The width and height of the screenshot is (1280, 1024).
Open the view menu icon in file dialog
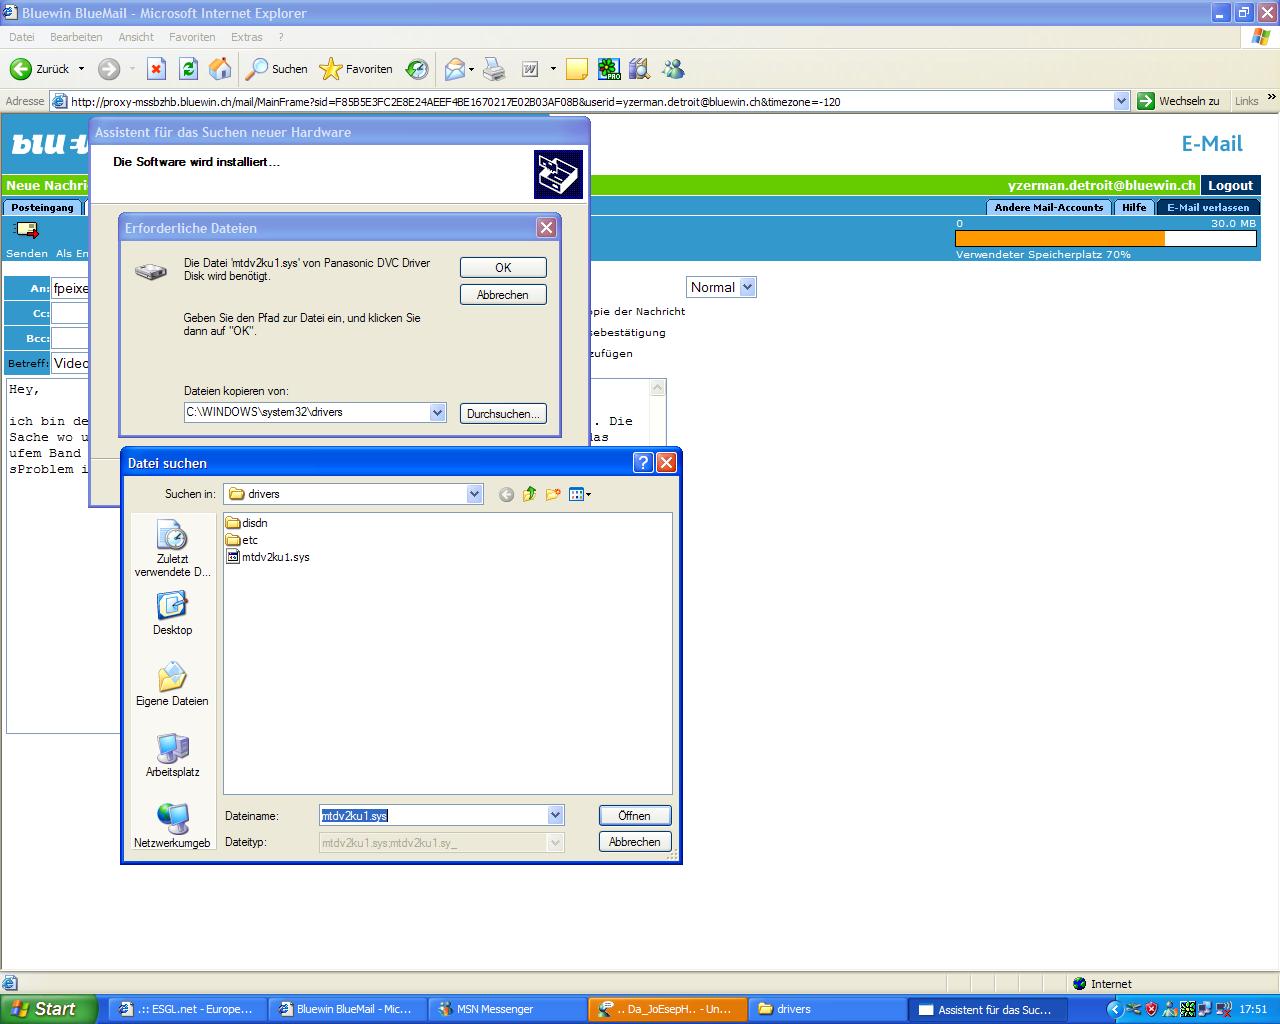point(579,494)
